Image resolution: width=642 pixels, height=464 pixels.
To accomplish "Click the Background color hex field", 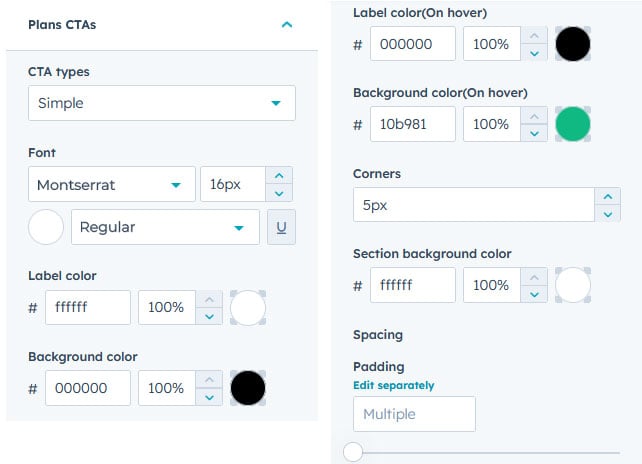I will (x=88, y=388).
